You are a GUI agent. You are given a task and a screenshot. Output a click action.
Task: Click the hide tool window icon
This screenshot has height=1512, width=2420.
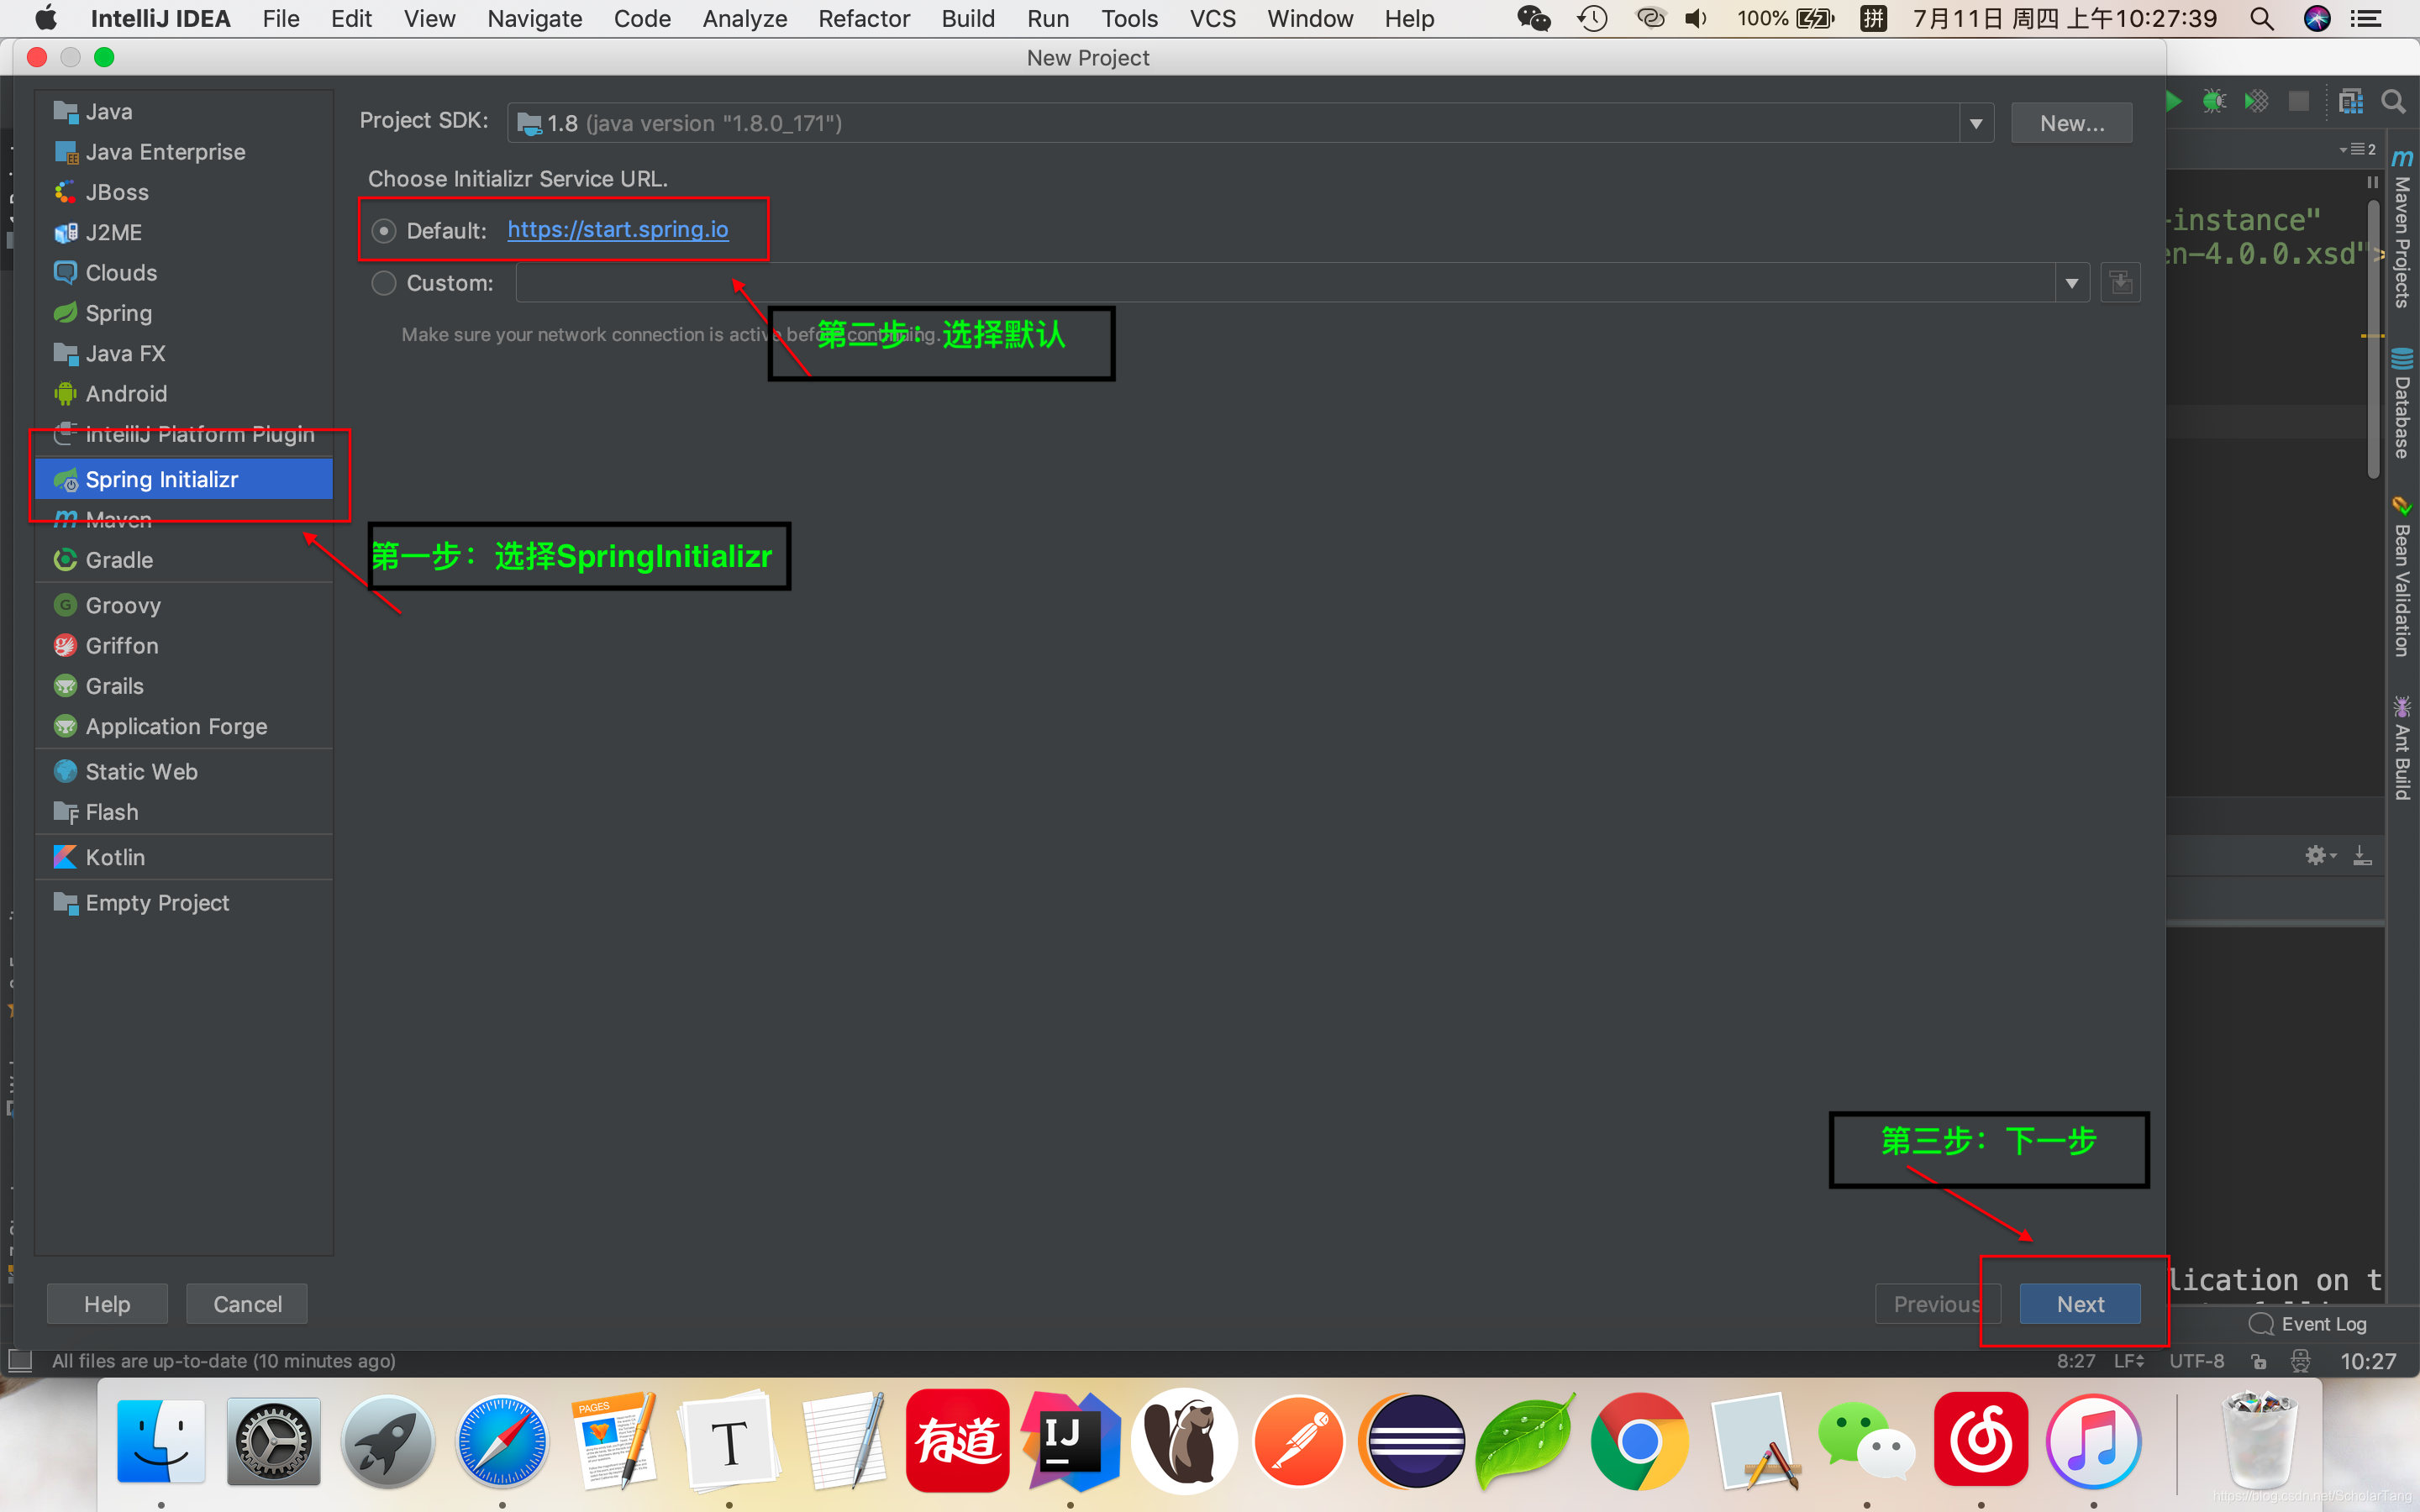tap(2362, 855)
